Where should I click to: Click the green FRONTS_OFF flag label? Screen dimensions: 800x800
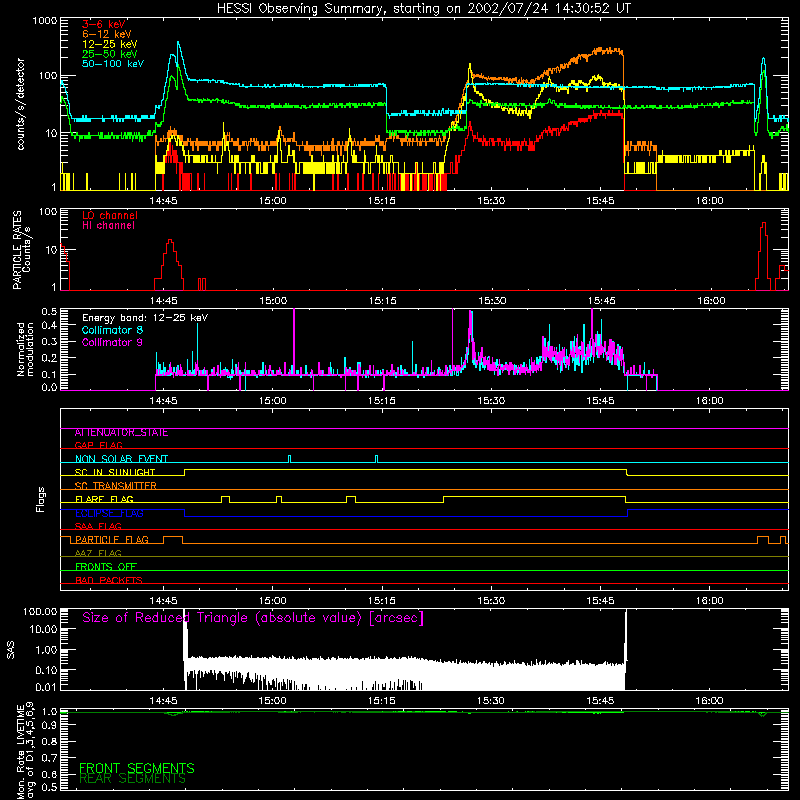click(x=106, y=567)
